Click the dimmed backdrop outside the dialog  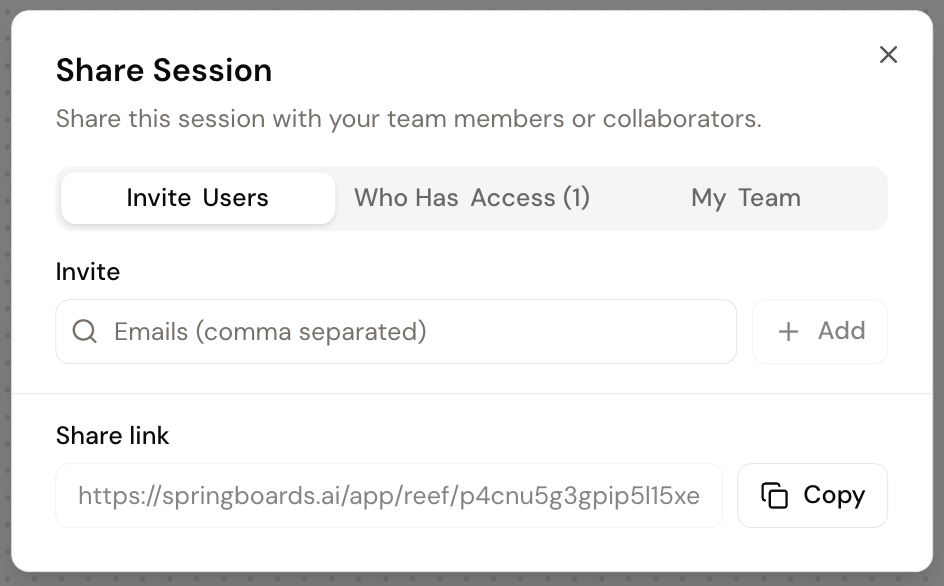(x=938, y=300)
